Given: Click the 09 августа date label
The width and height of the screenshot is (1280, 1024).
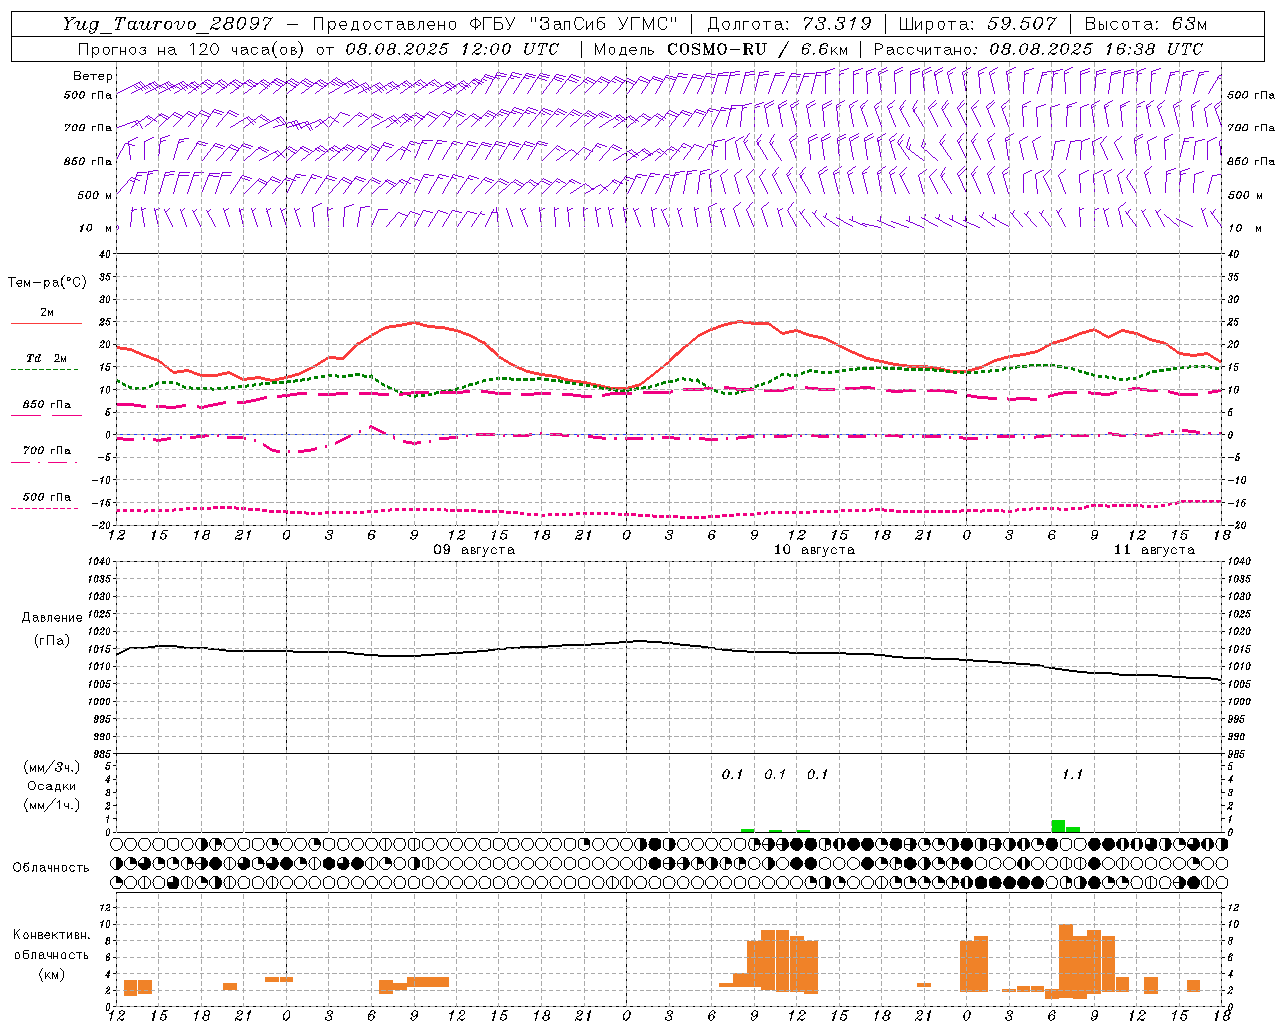Looking at the screenshot, I should pyautogui.click(x=474, y=550).
